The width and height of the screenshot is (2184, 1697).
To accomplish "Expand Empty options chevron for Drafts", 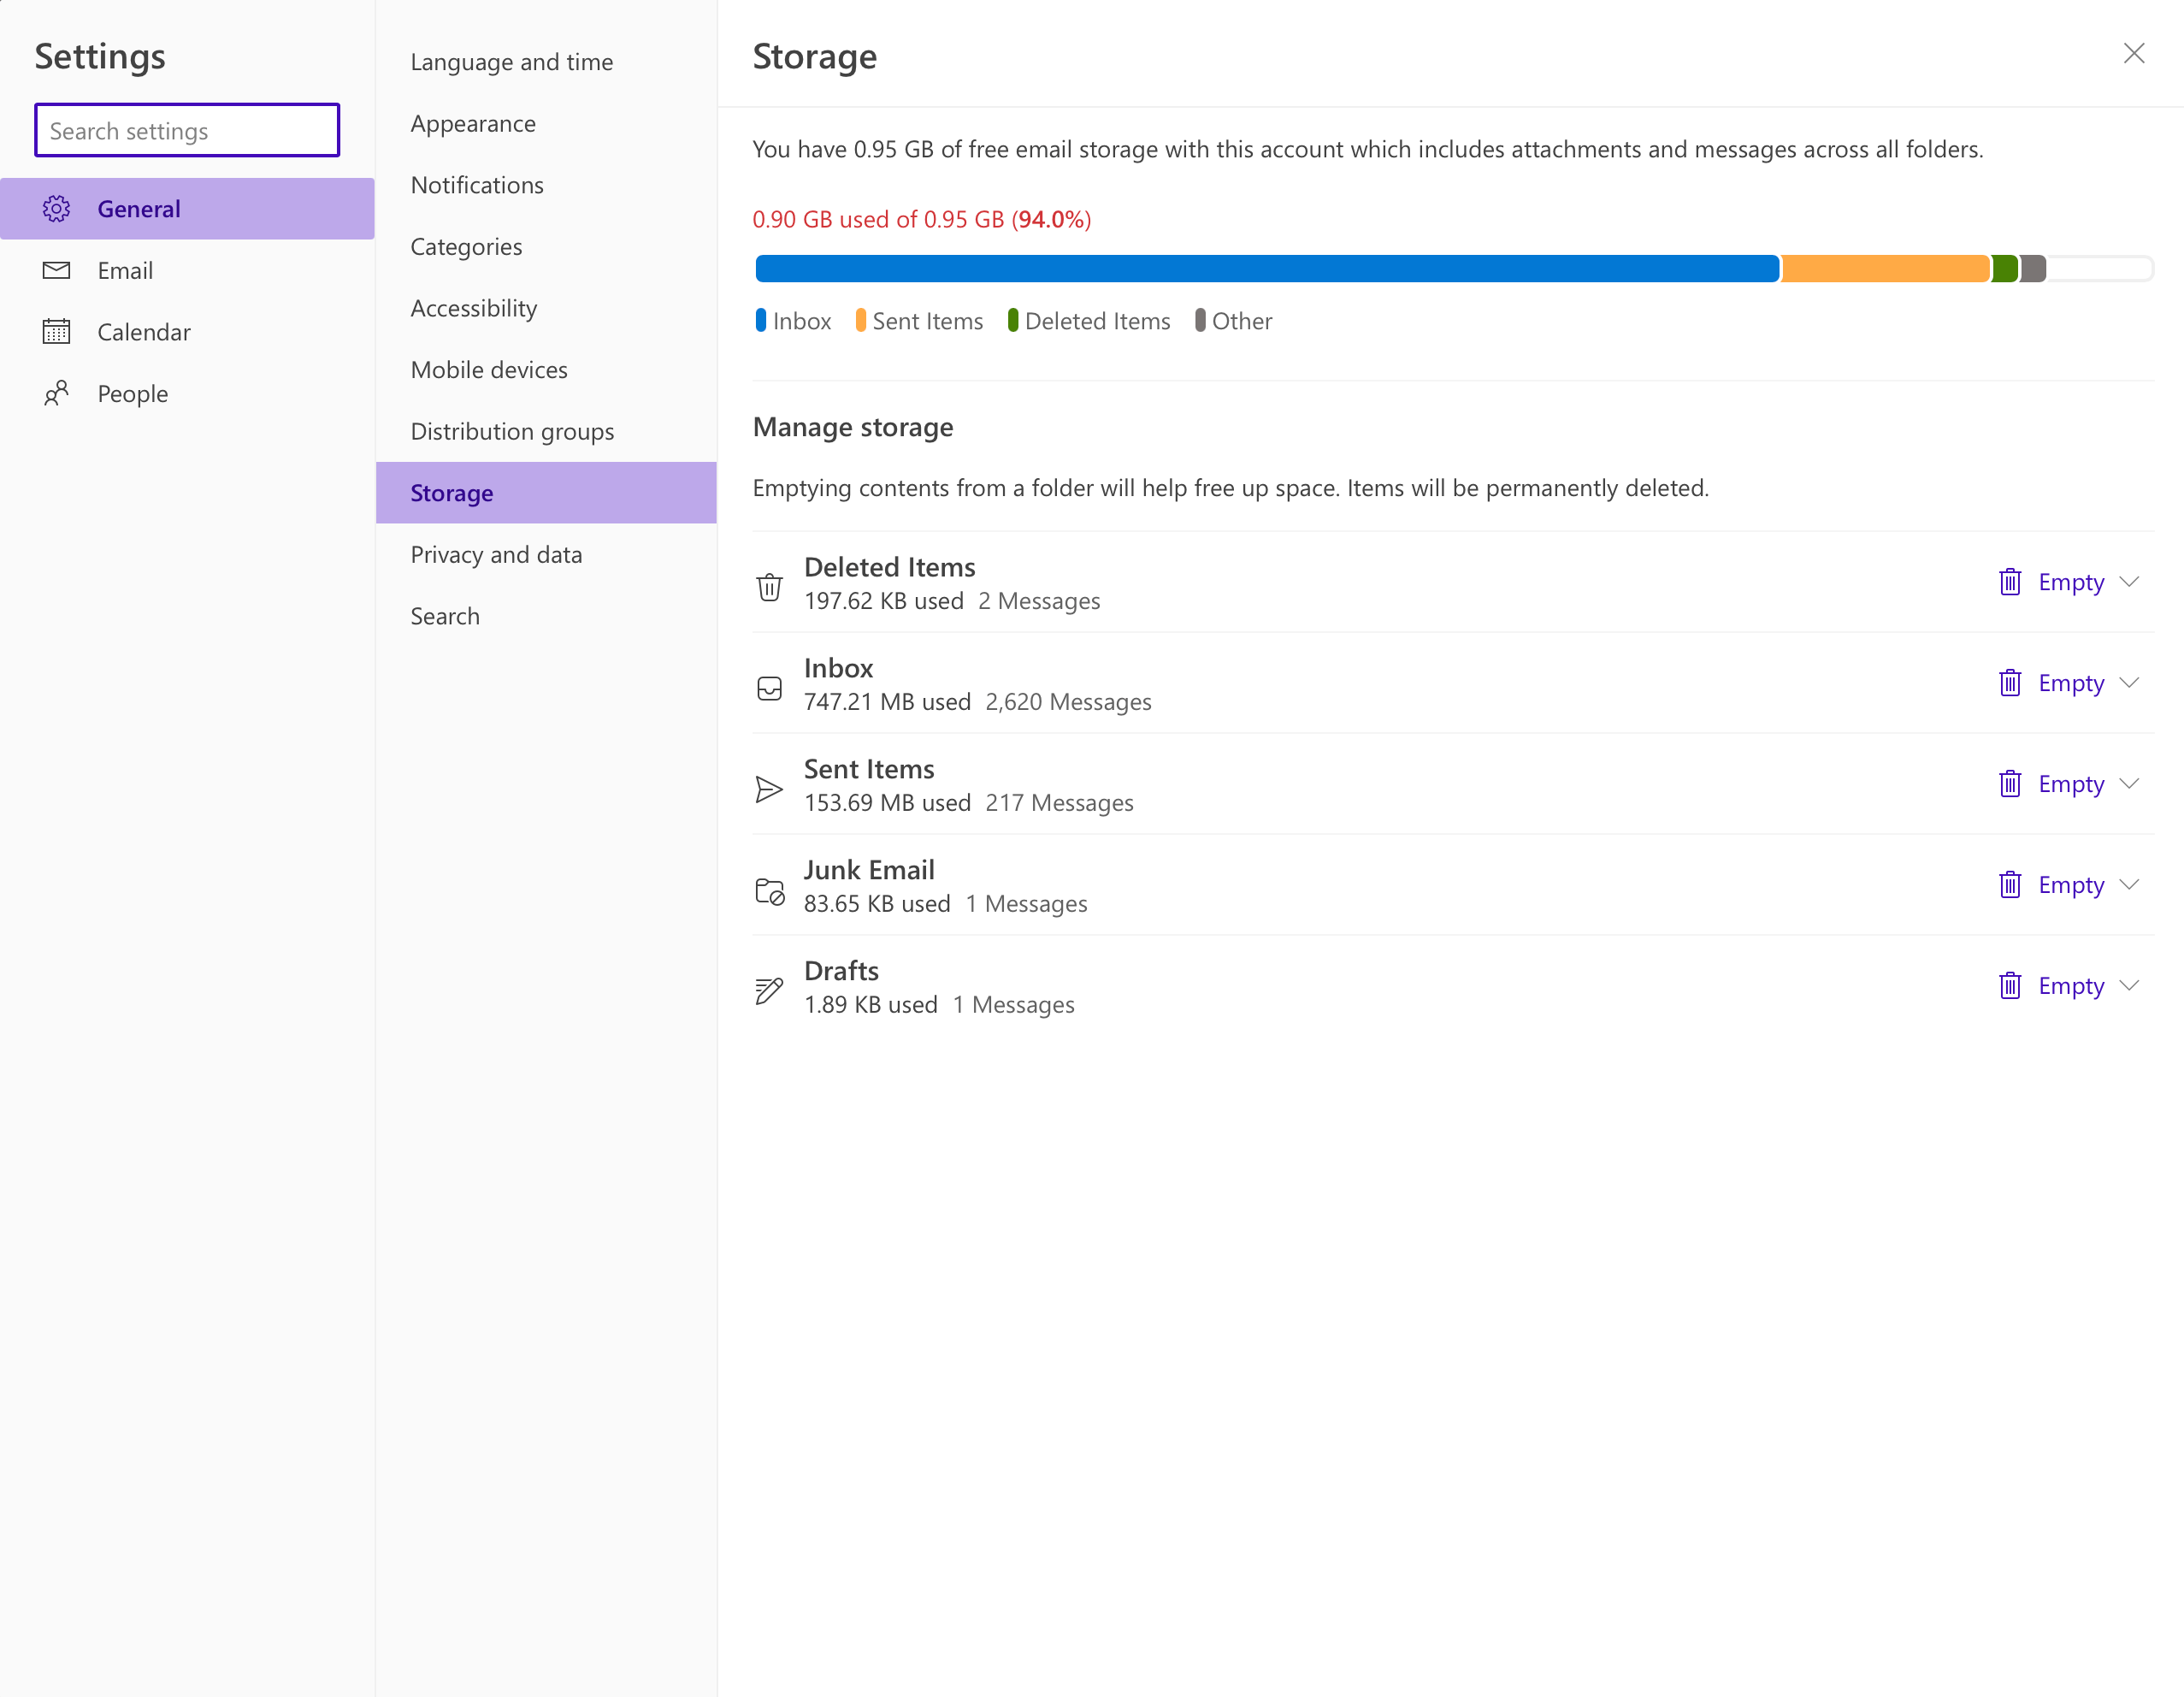I will click(x=2129, y=986).
